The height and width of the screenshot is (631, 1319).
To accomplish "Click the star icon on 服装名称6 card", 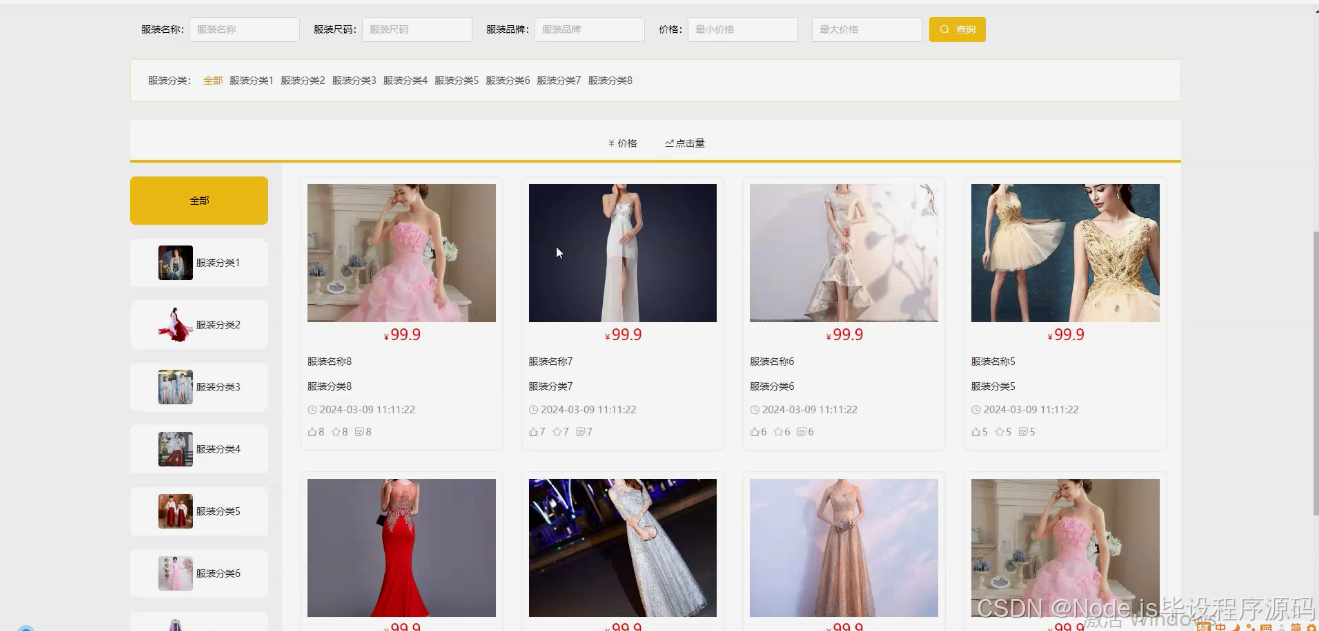I will (x=778, y=432).
